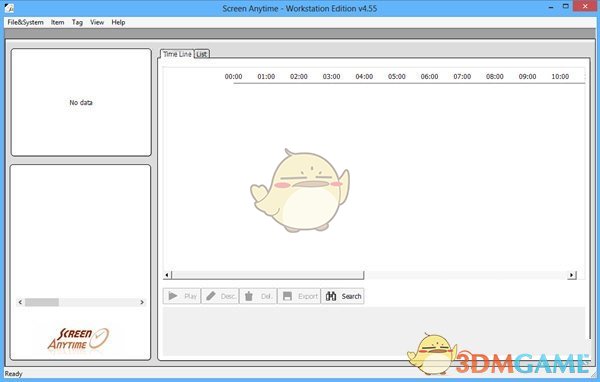Click the 00:00 timeline marker
Viewport: 600px width, 382px height.
[233, 77]
